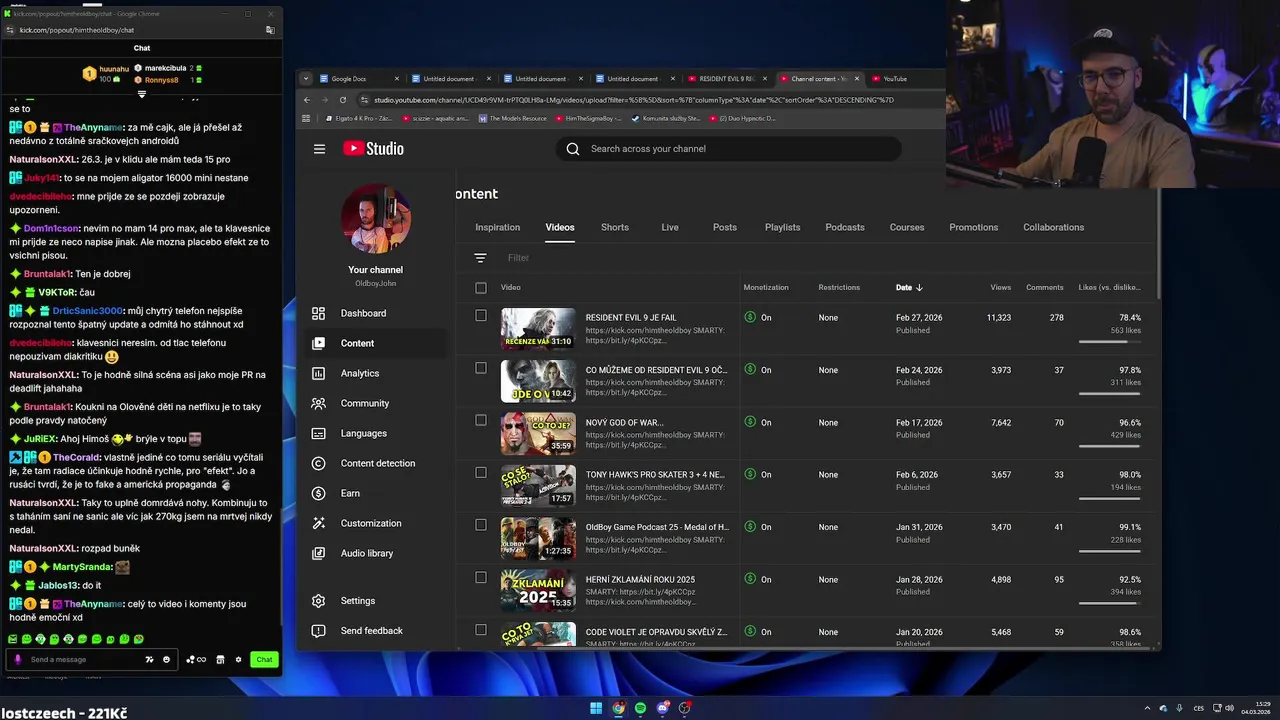Open Analytics from the sidebar icon

click(318, 373)
